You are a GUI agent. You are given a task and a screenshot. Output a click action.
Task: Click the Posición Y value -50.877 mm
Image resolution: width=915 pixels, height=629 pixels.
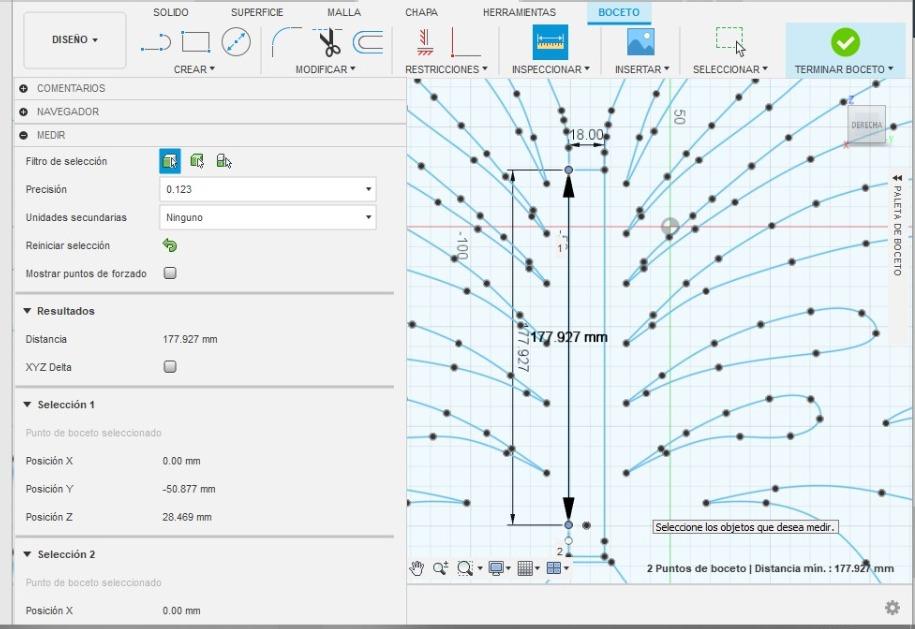(x=188, y=489)
